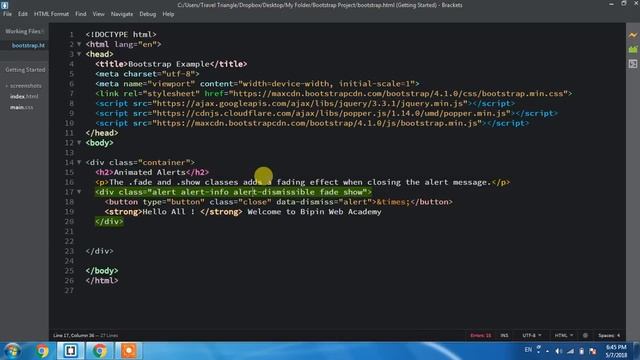Click Spaces indentation label in status bar
Screen dimensions: 640x360
point(607,336)
